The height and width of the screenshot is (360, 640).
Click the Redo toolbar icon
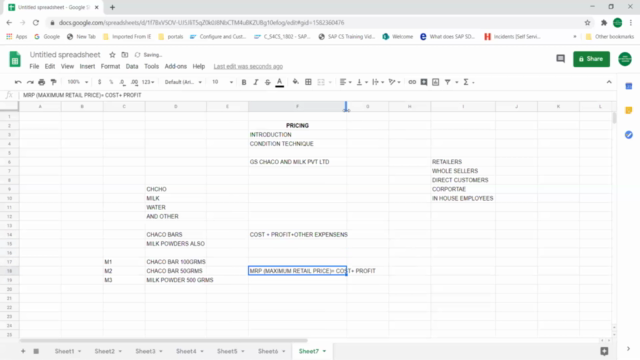pos(30,82)
